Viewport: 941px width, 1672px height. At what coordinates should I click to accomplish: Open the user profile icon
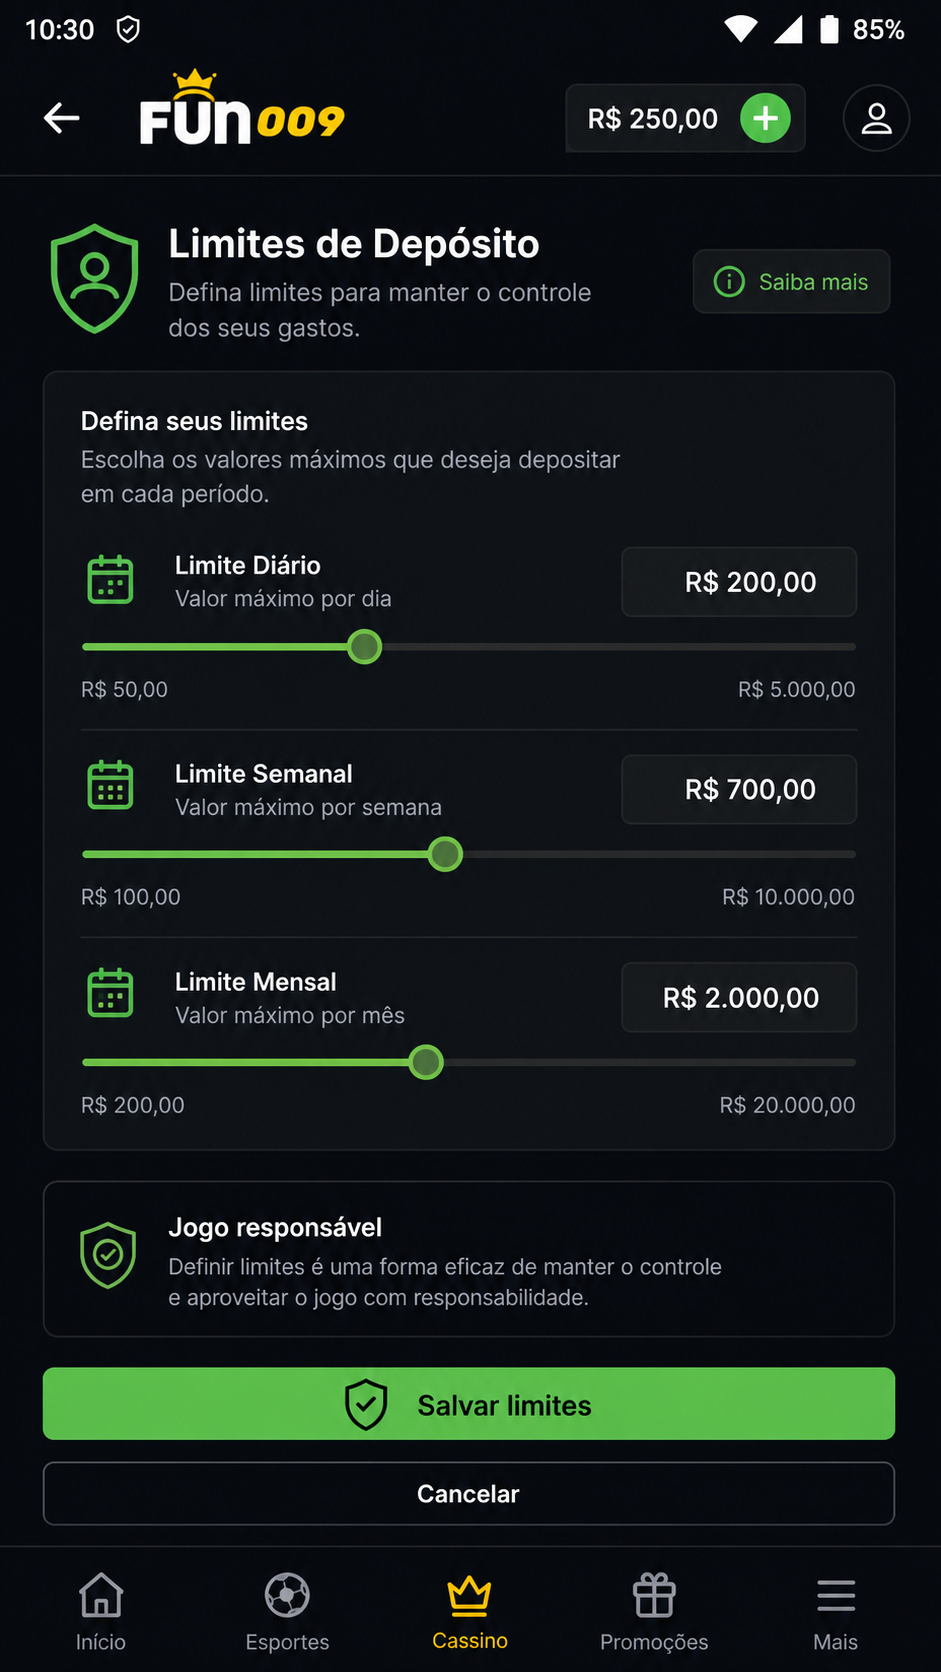pyautogui.click(x=876, y=118)
